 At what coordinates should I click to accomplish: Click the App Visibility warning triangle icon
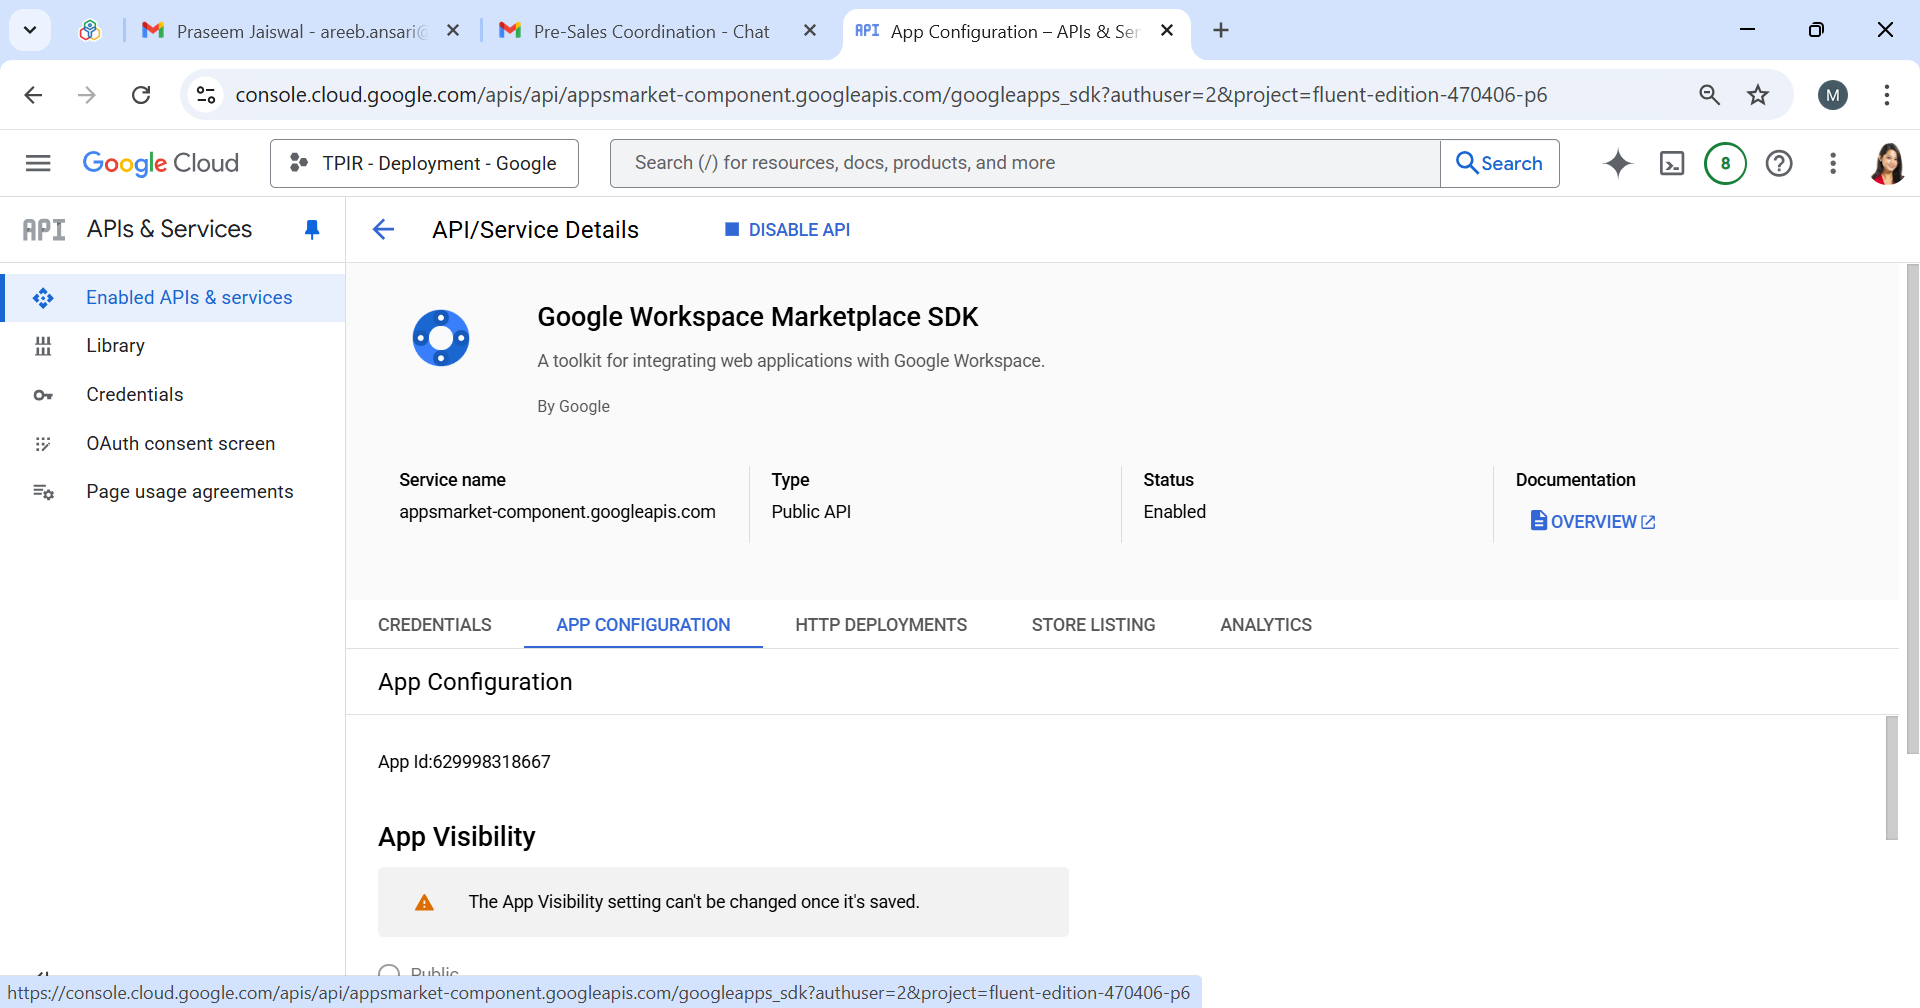click(x=424, y=903)
